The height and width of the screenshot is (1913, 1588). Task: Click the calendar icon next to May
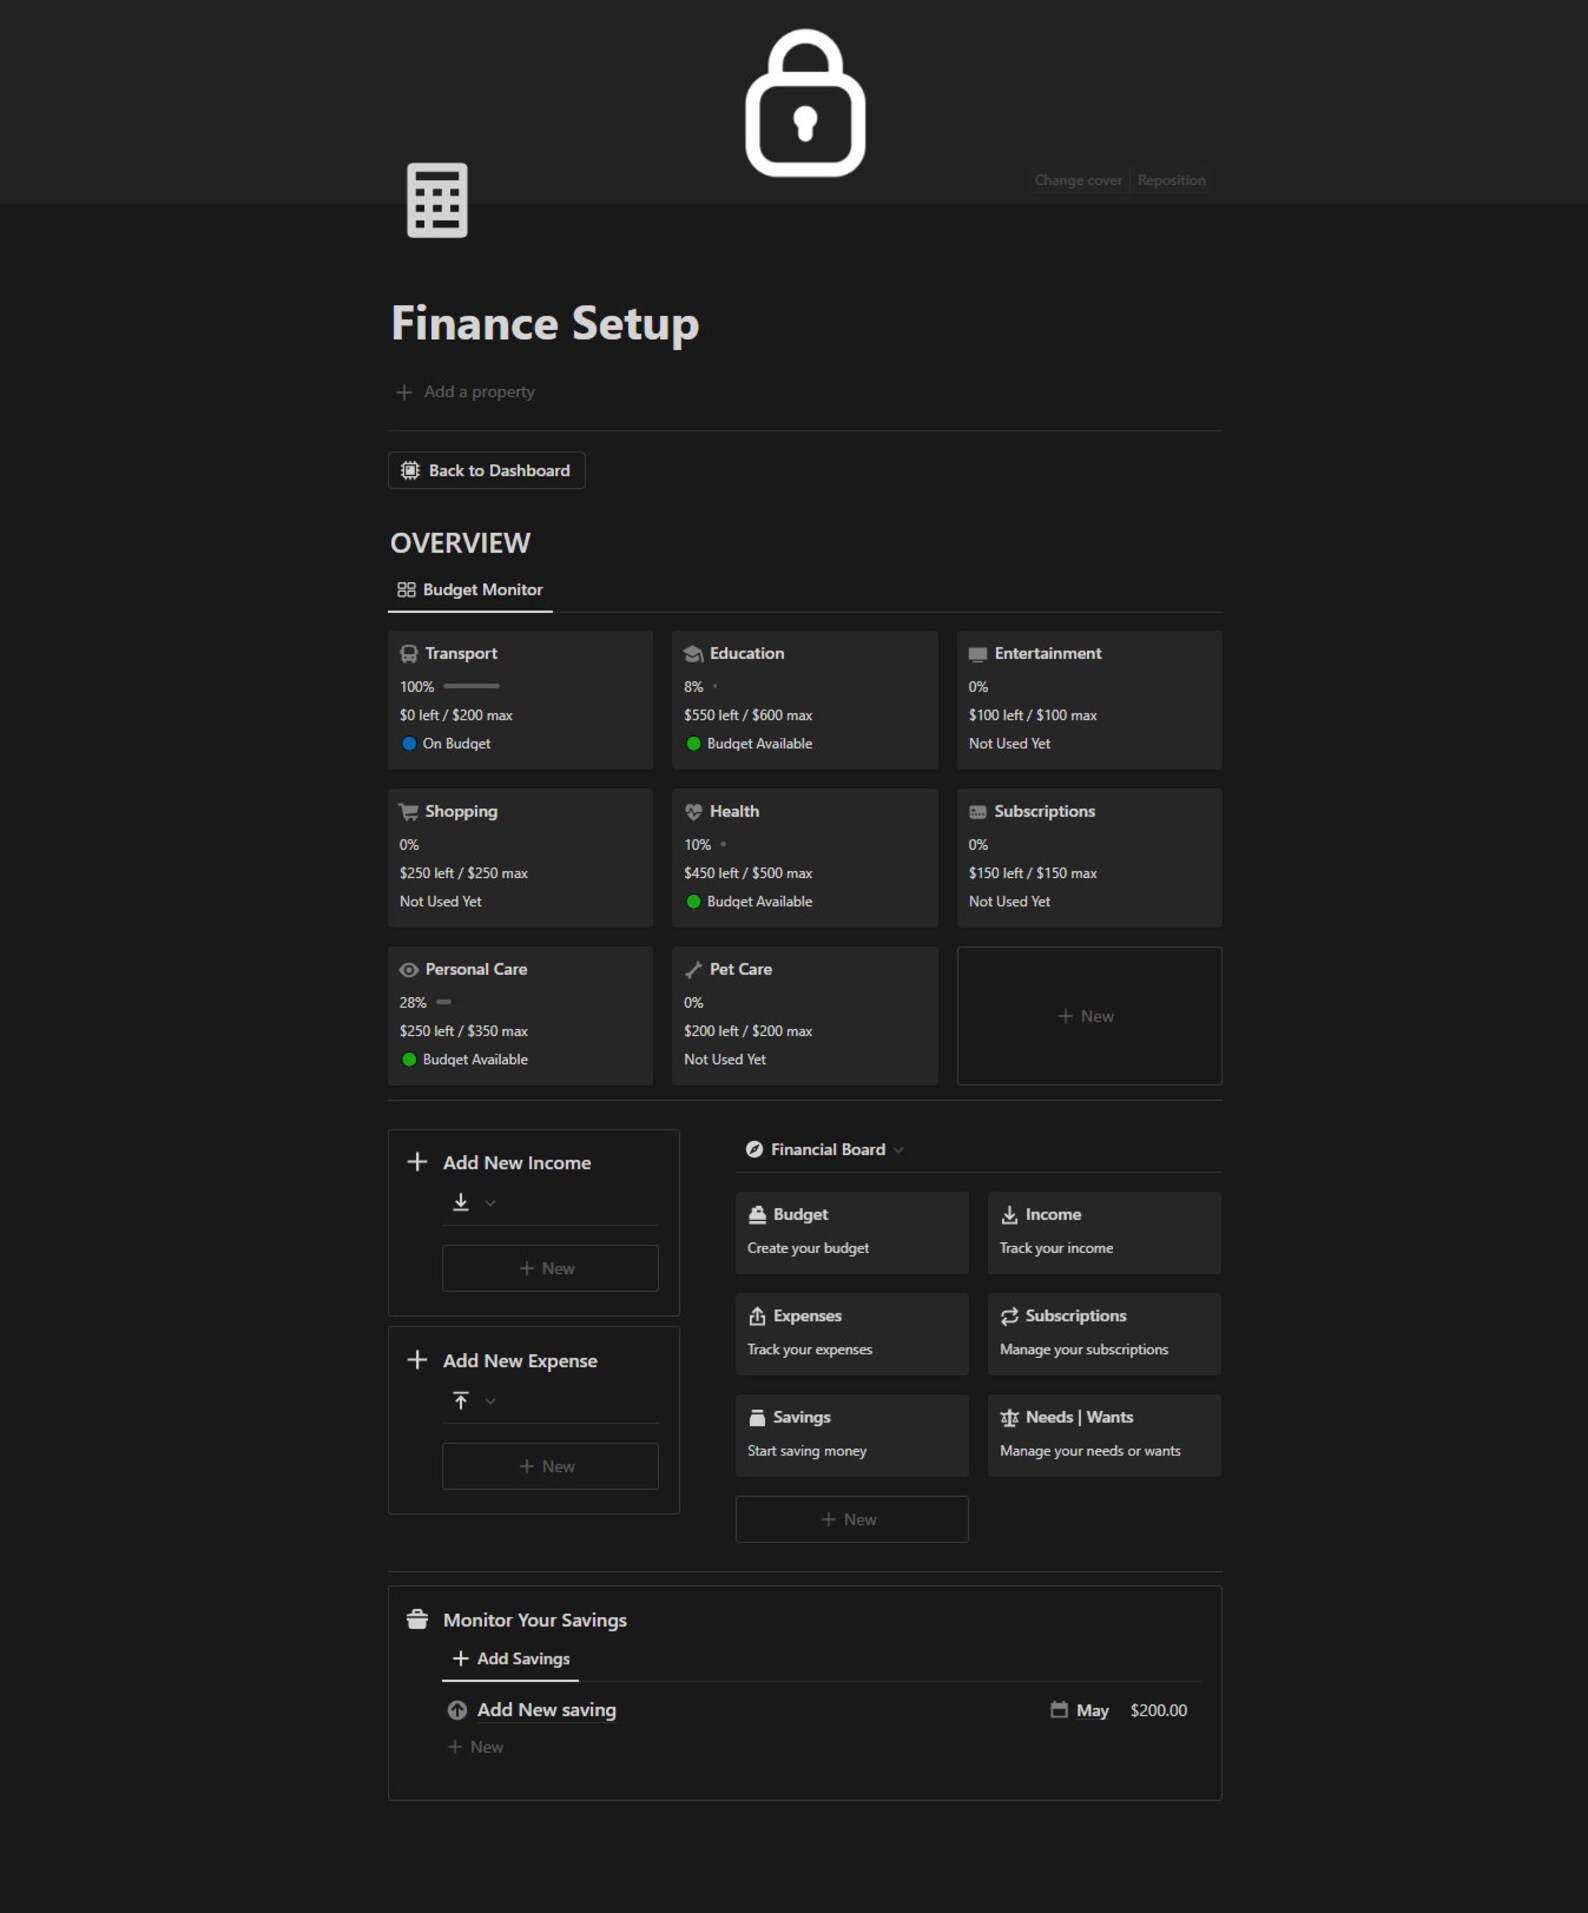[x=1059, y=1710]
